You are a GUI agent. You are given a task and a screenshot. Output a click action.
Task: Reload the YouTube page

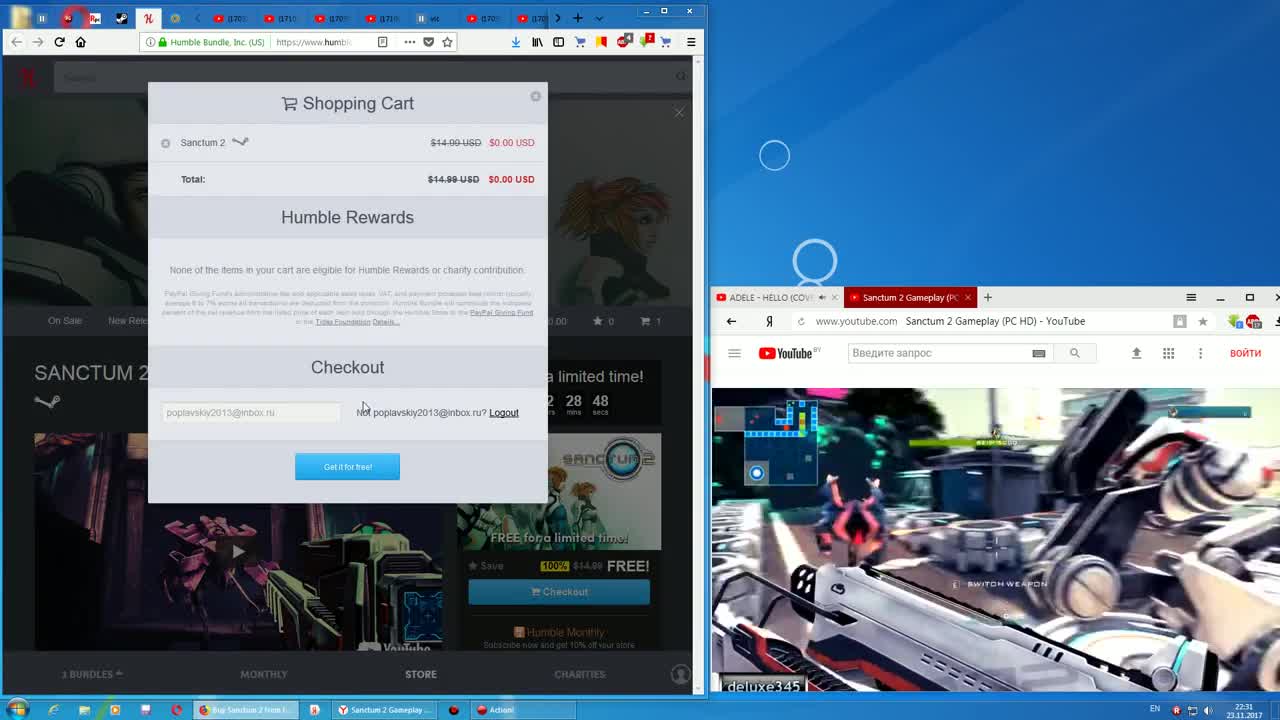pyautogui.click(x=801, y=321)
